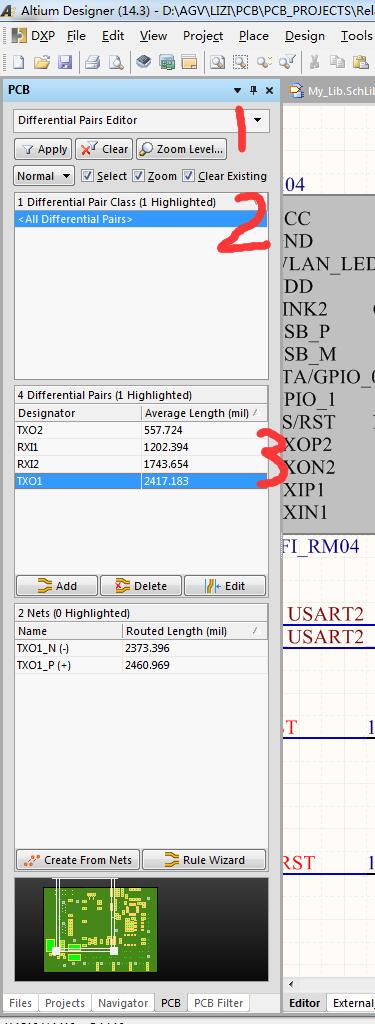Open the PCB panel options arrow menu
Viewport: 375px width, 1024px height.
[x=238, y=91]
